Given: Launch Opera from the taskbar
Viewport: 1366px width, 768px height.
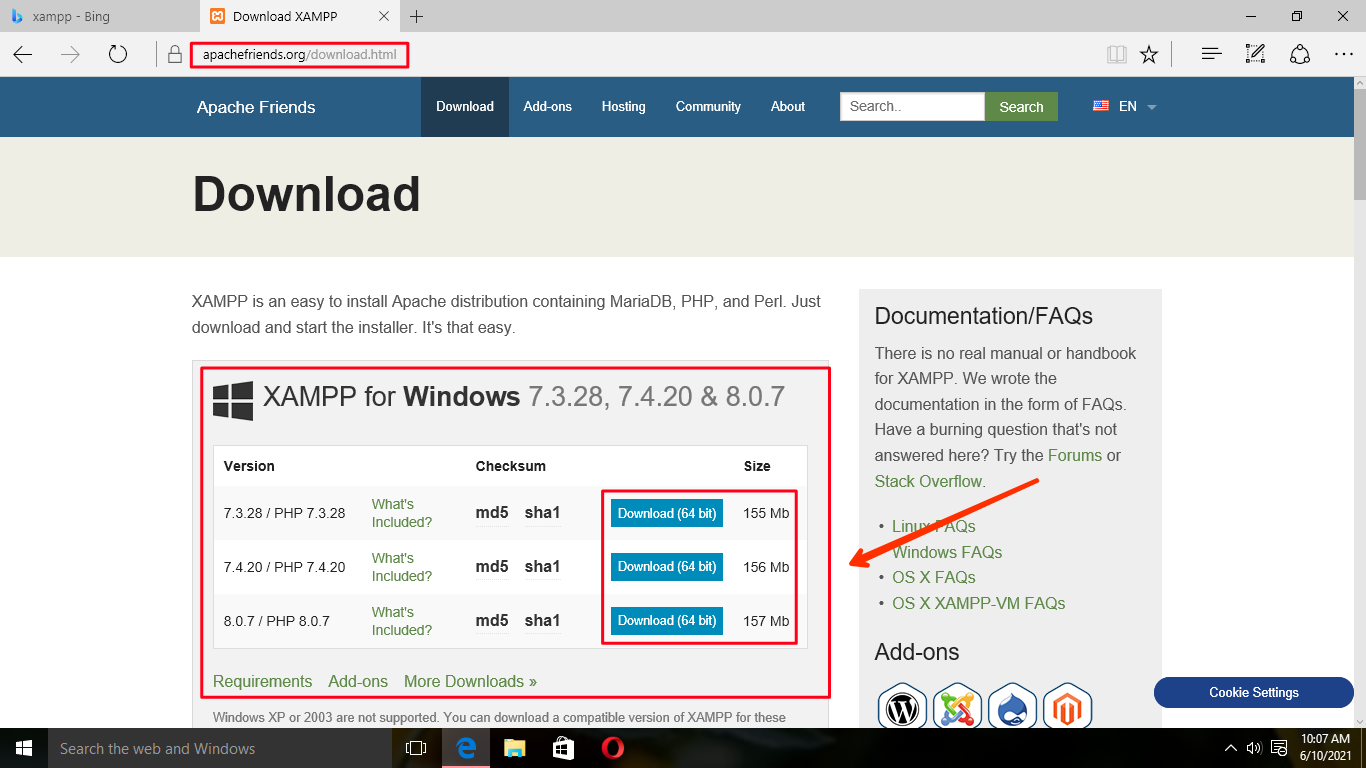Looking at the screenshot, I should 613,748.
